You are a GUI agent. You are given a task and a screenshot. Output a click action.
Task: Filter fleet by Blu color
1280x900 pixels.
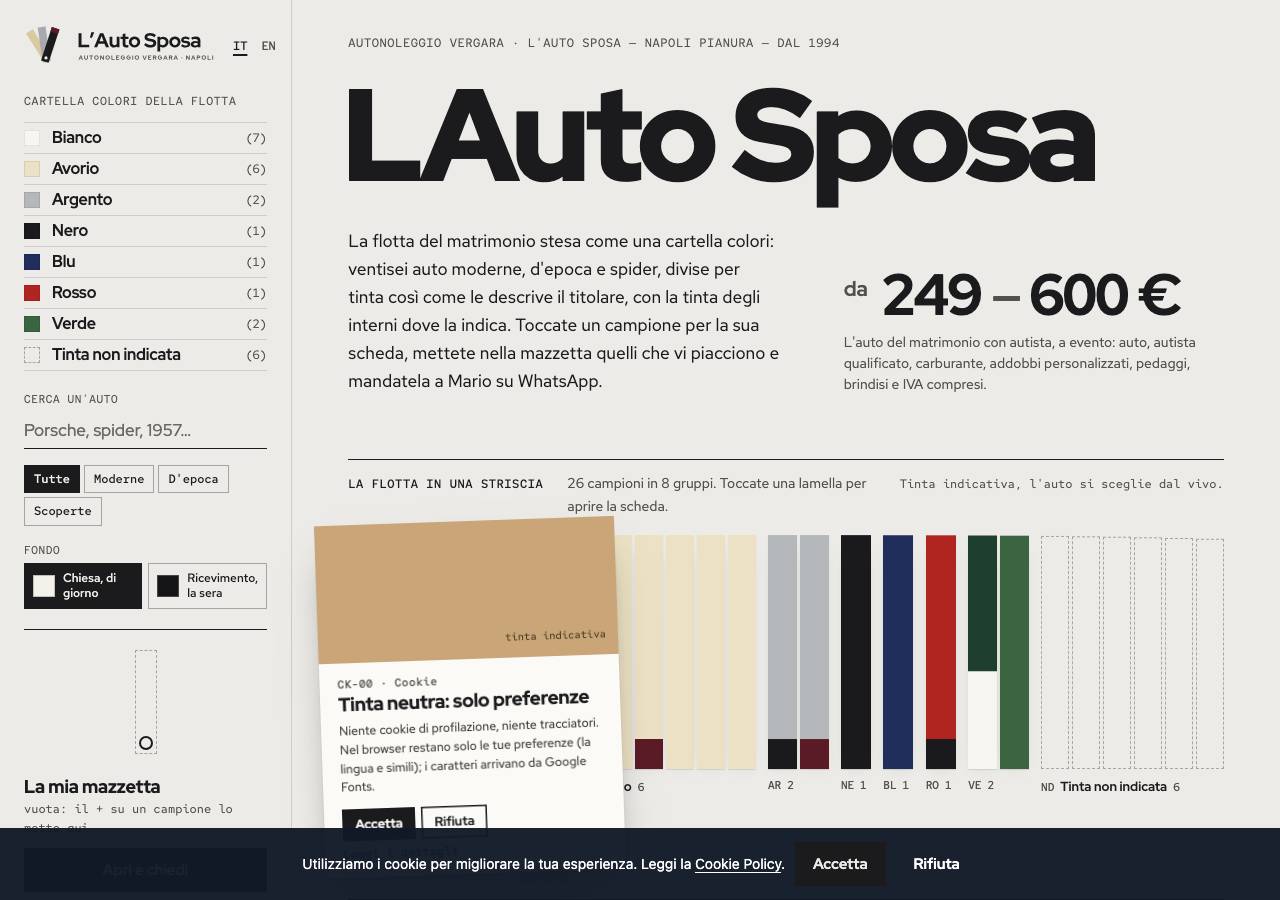(x=145, y=262)
